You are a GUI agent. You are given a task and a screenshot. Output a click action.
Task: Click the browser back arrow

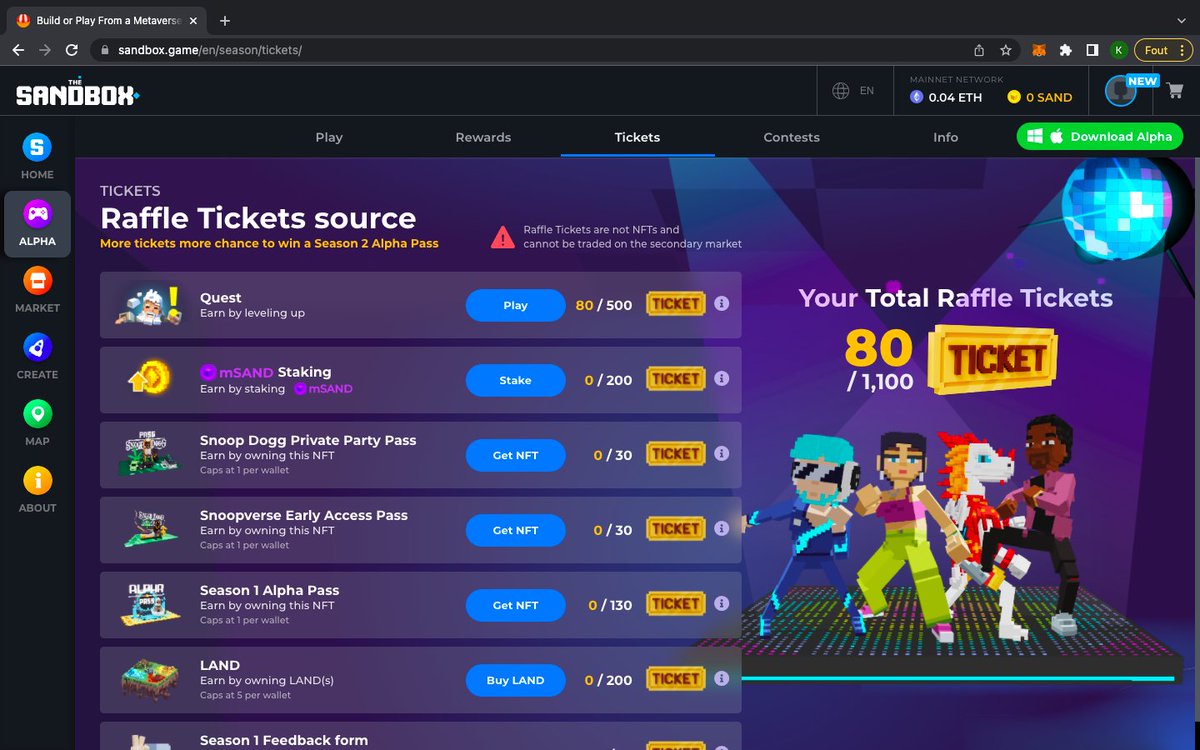18,50
